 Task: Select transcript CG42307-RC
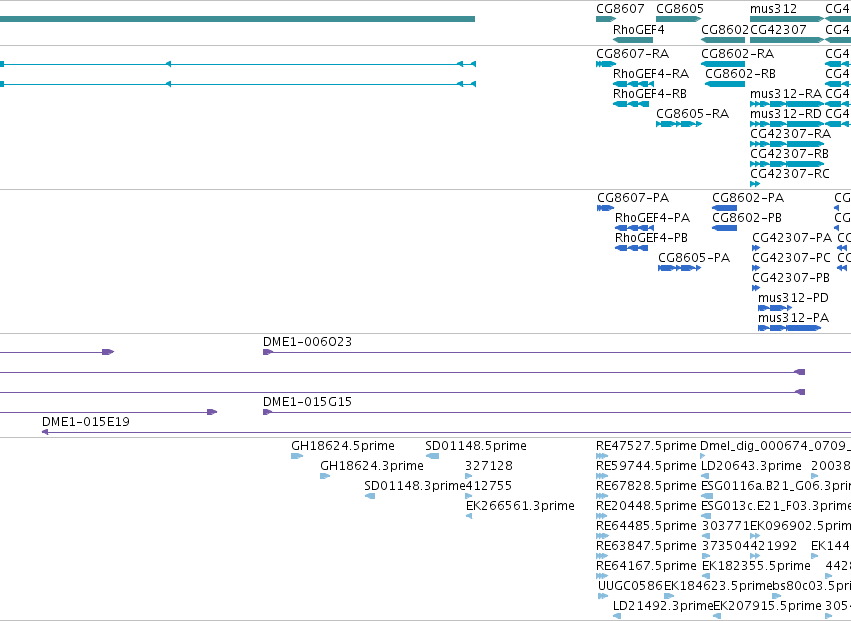click(x=790, y=174)
